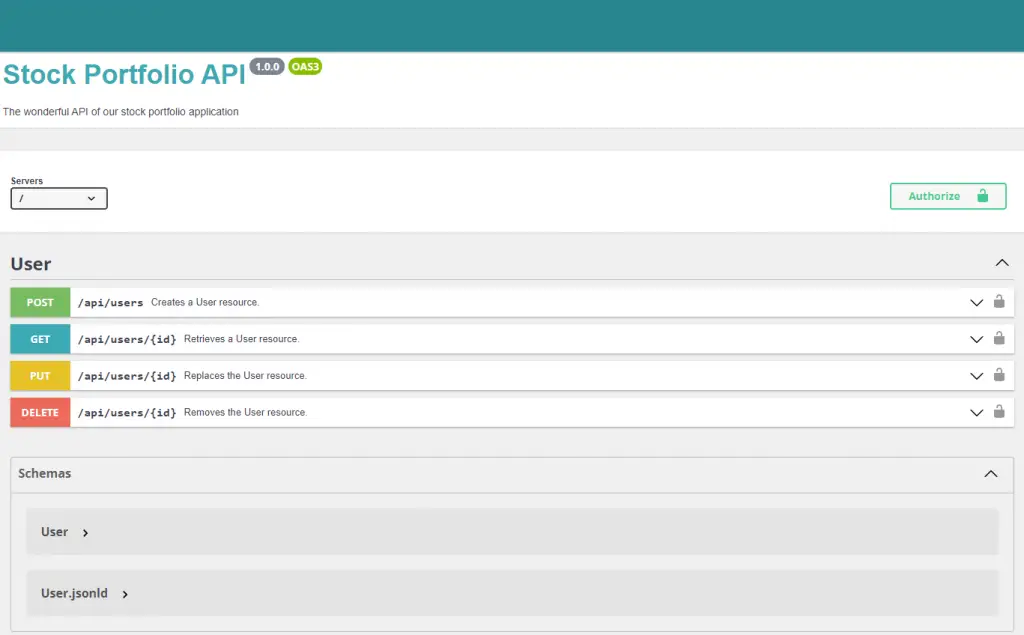The height and width of the screenshot is (635, 1024).
Task: Expand the User schema model
Action: click(65, 532)
